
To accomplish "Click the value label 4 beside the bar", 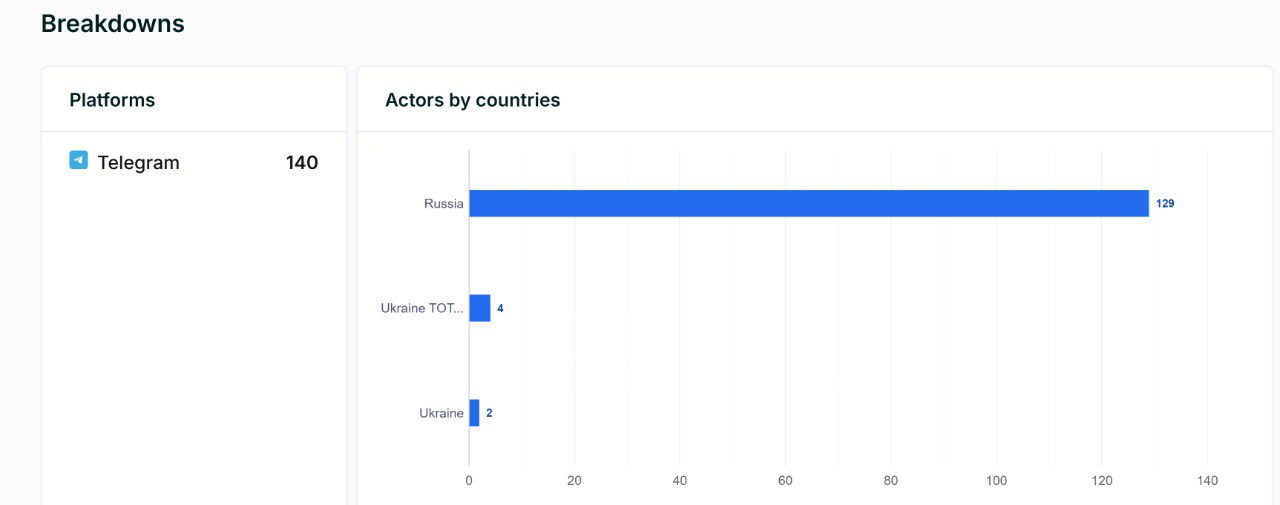I will [x=500, y=308].
